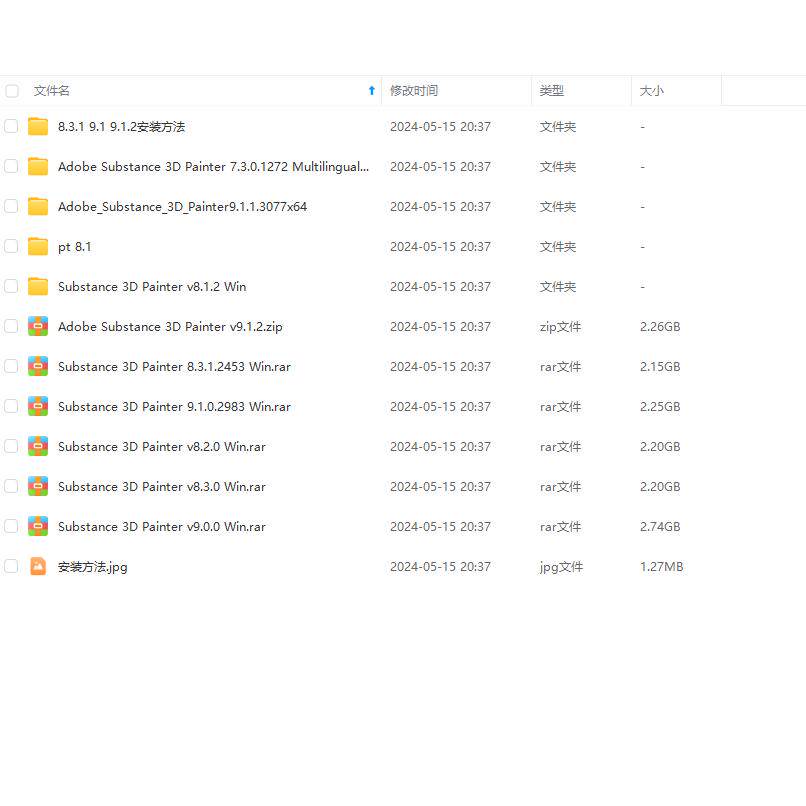
Task: Sort by the 类型 column header
Action: point(552,91)
